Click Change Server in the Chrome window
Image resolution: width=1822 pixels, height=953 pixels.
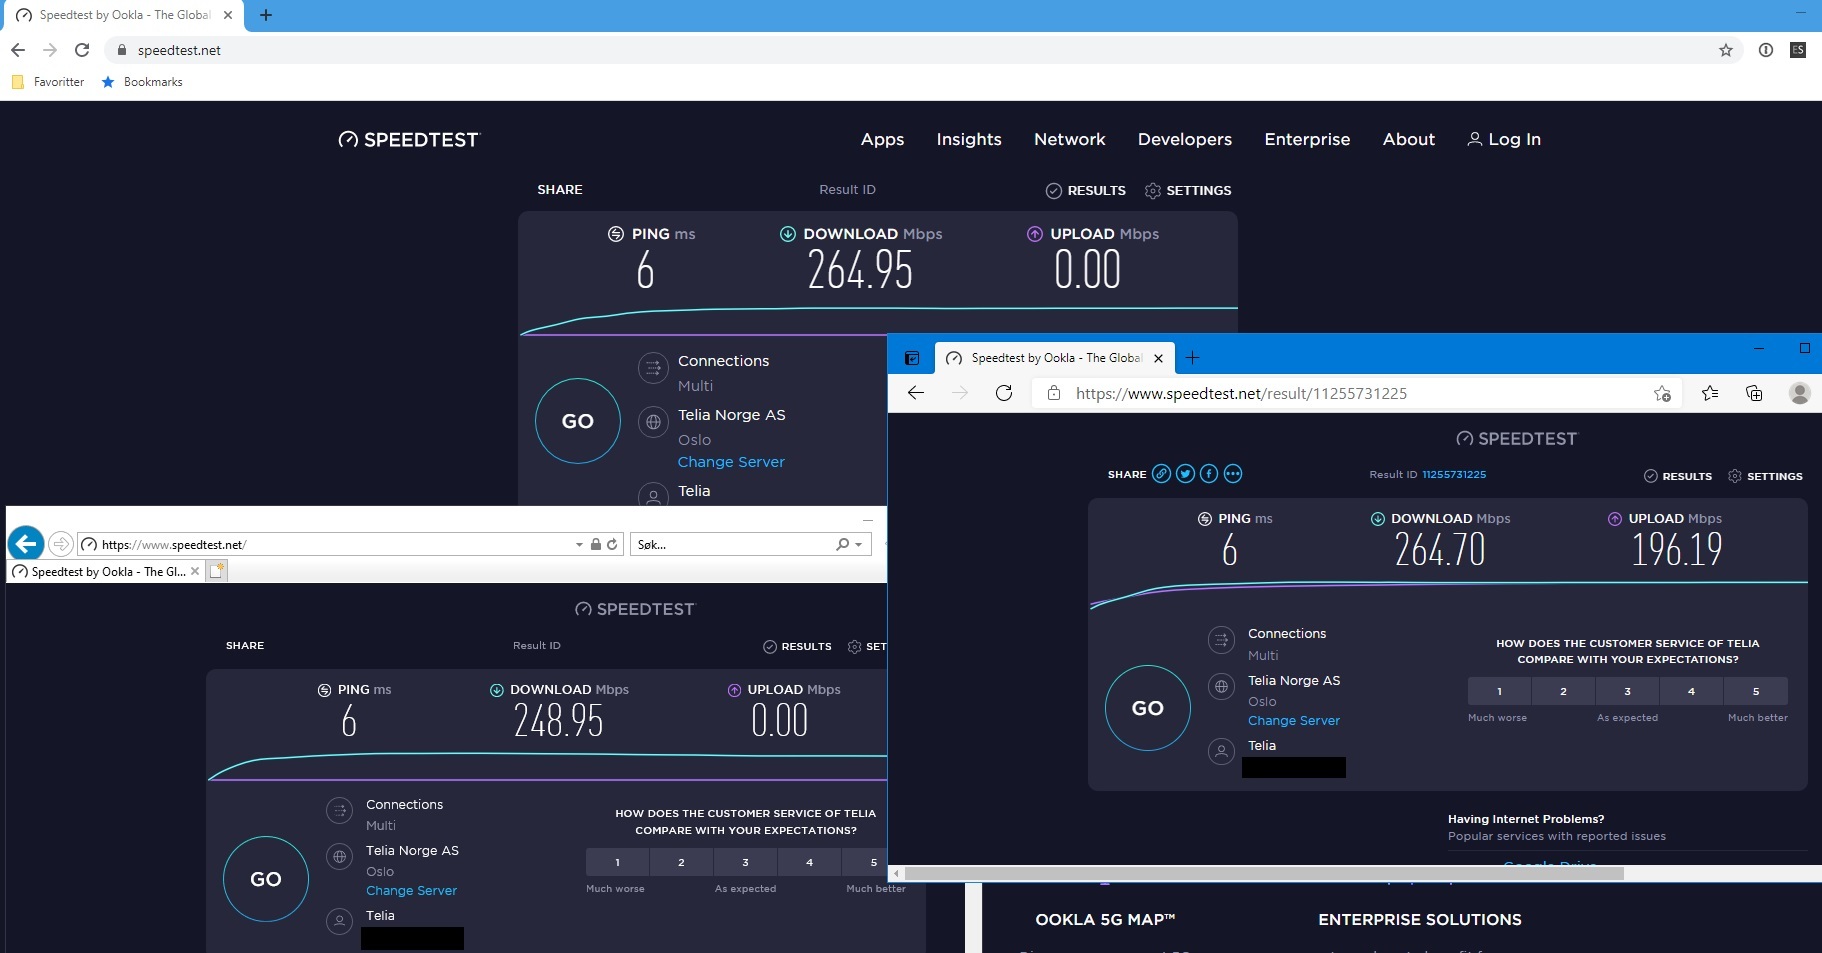point(731,462)
